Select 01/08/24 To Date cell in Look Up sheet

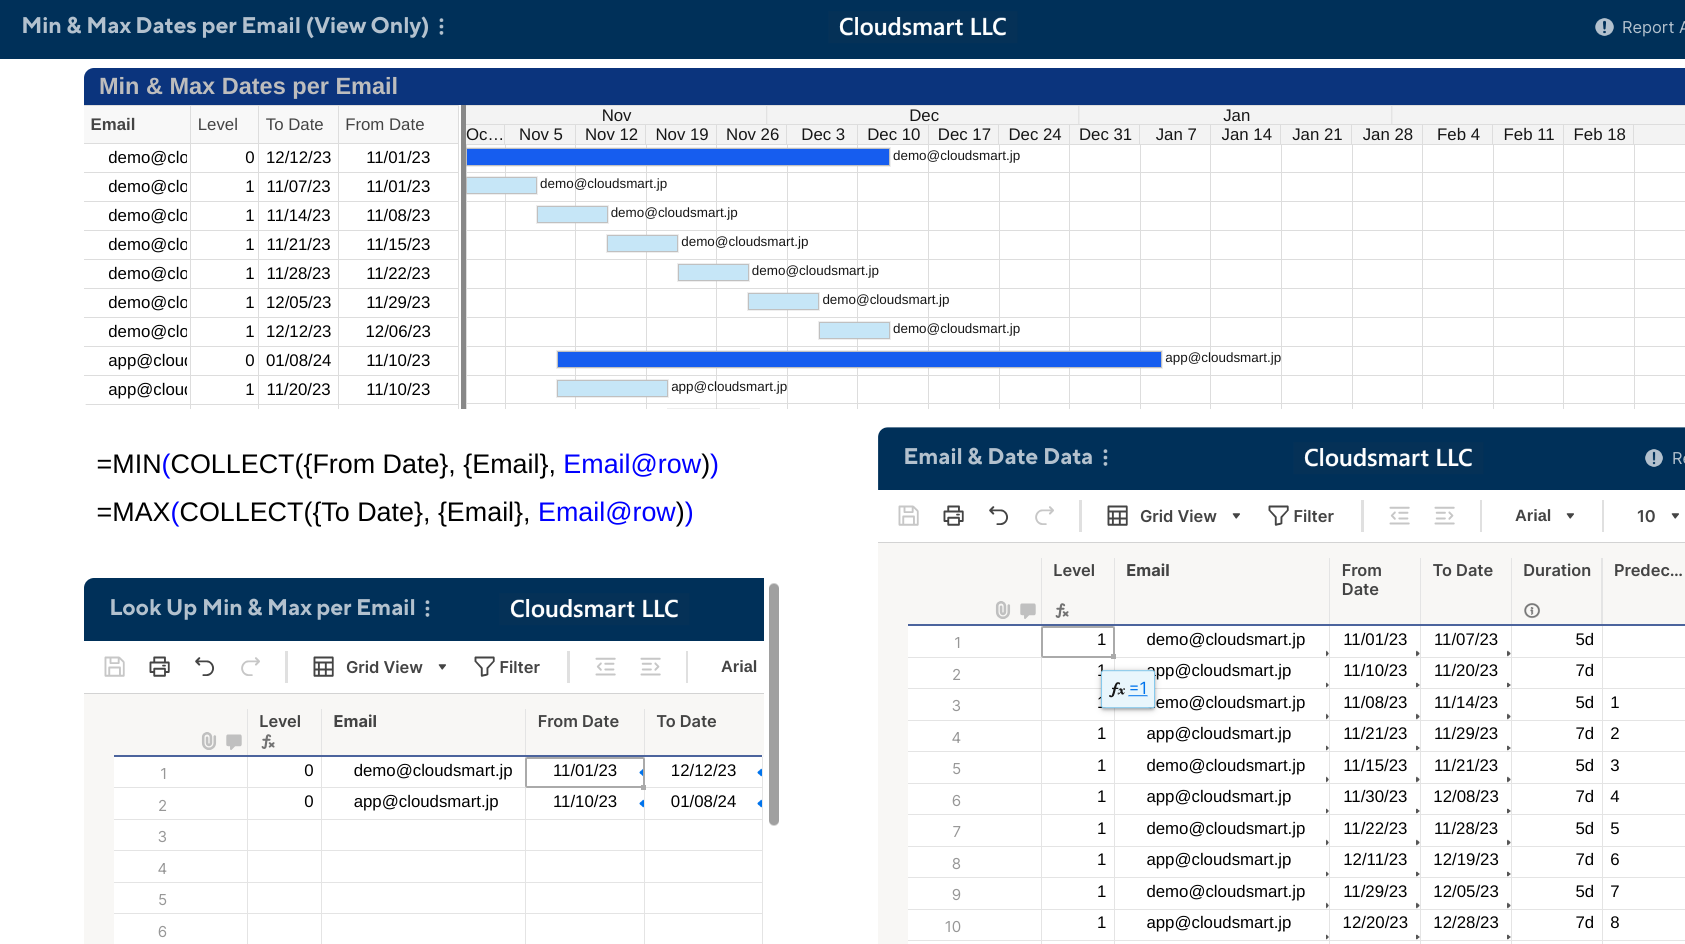703,802
